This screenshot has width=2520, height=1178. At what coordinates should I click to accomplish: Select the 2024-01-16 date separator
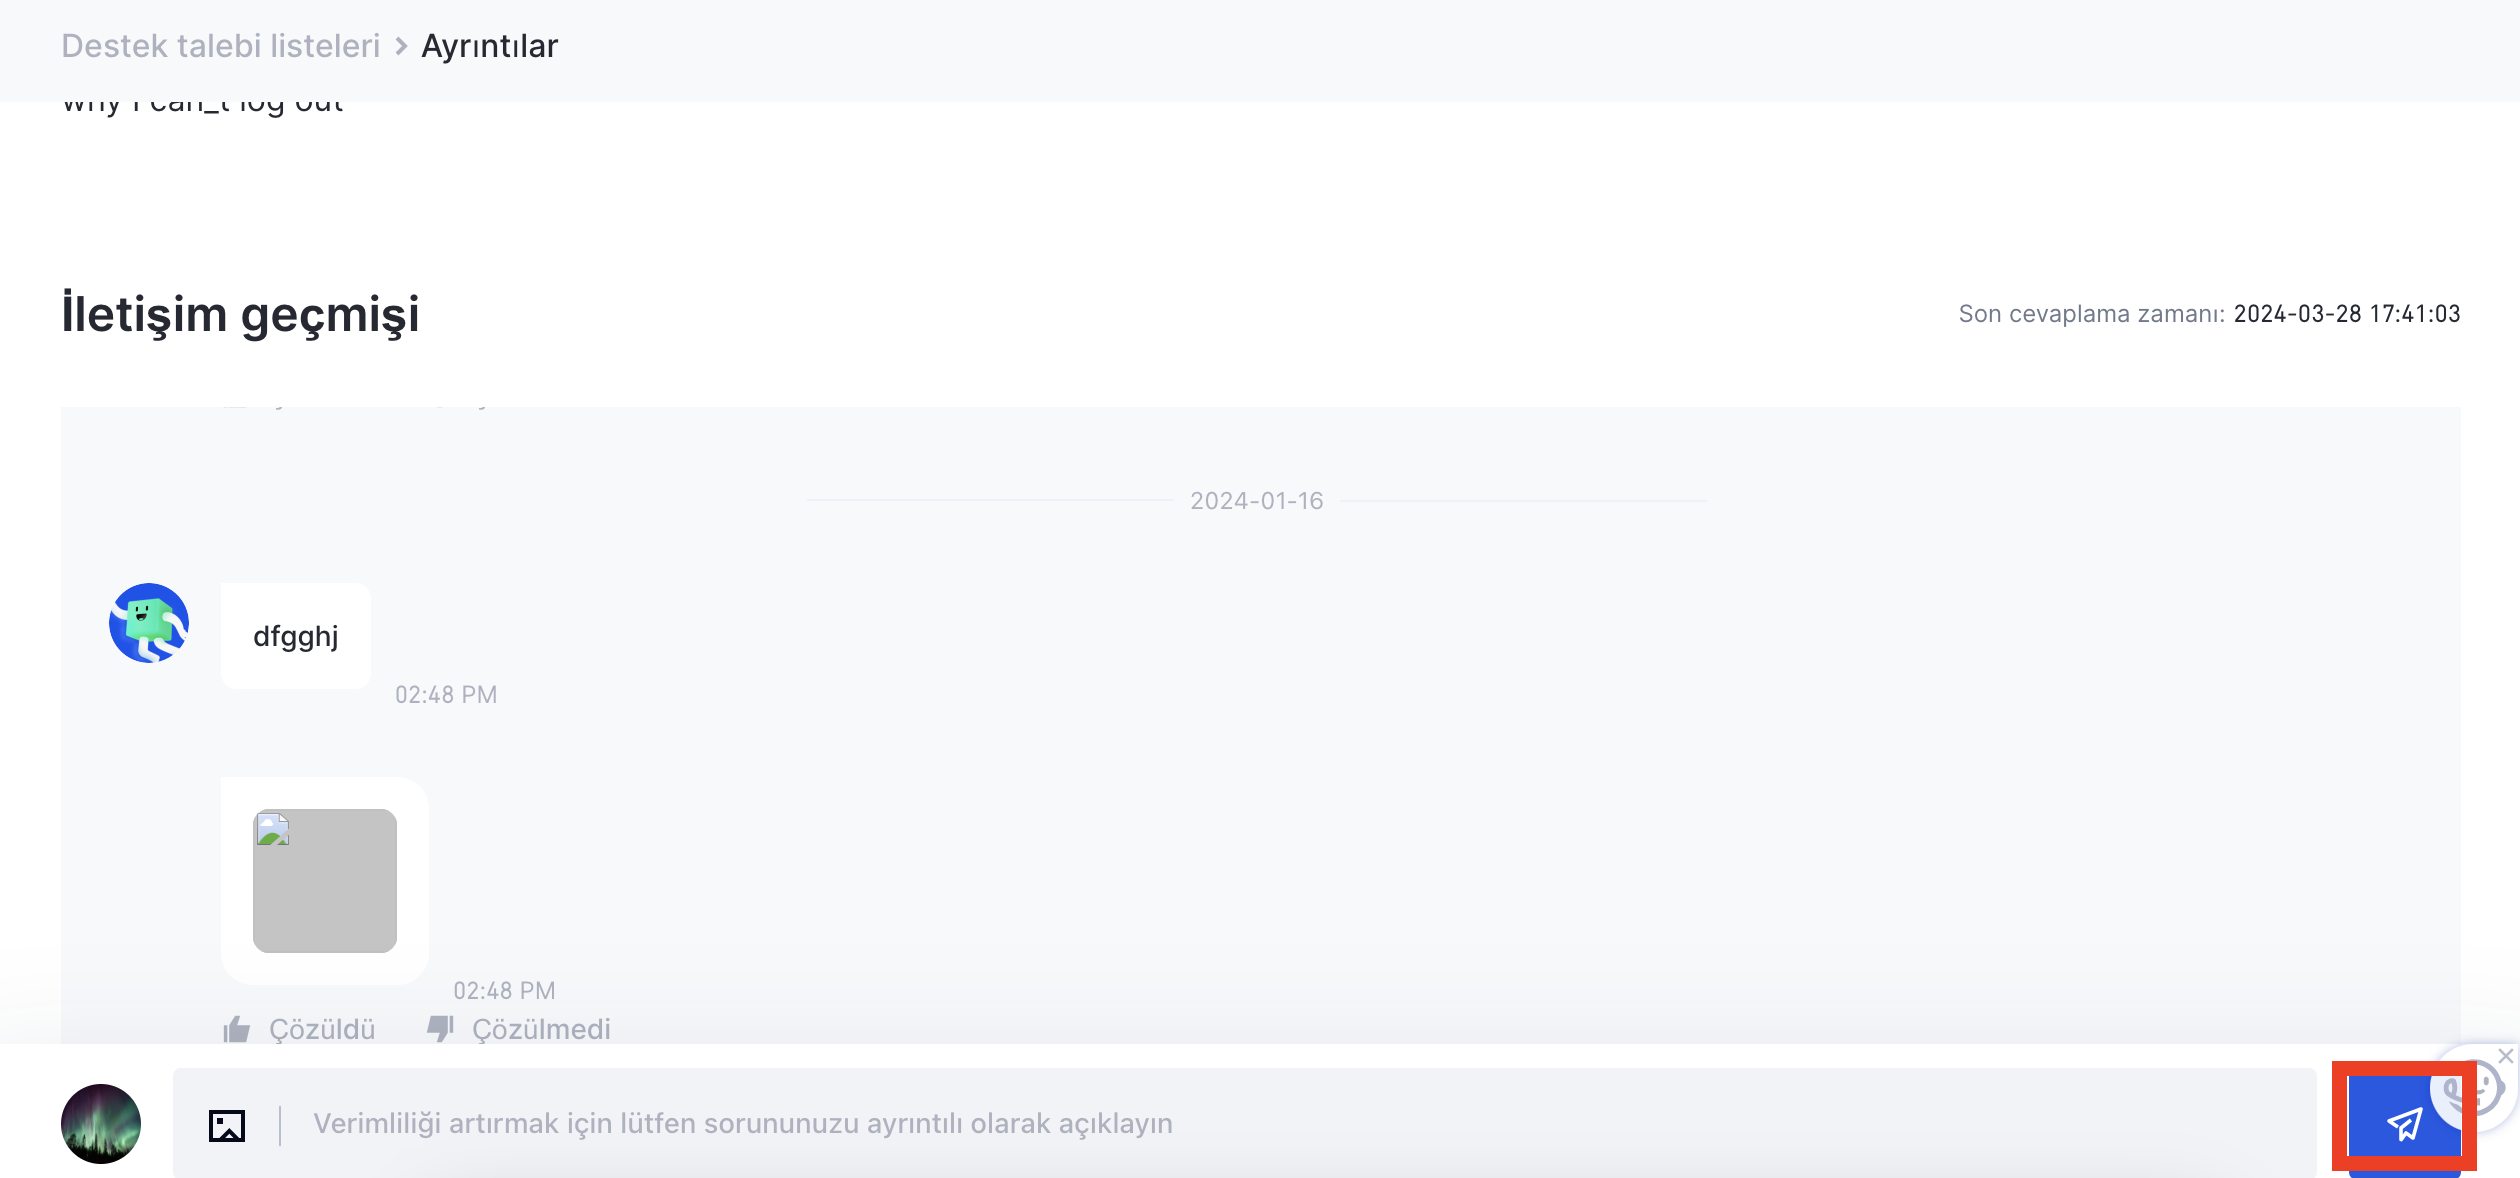[1257, 501]
